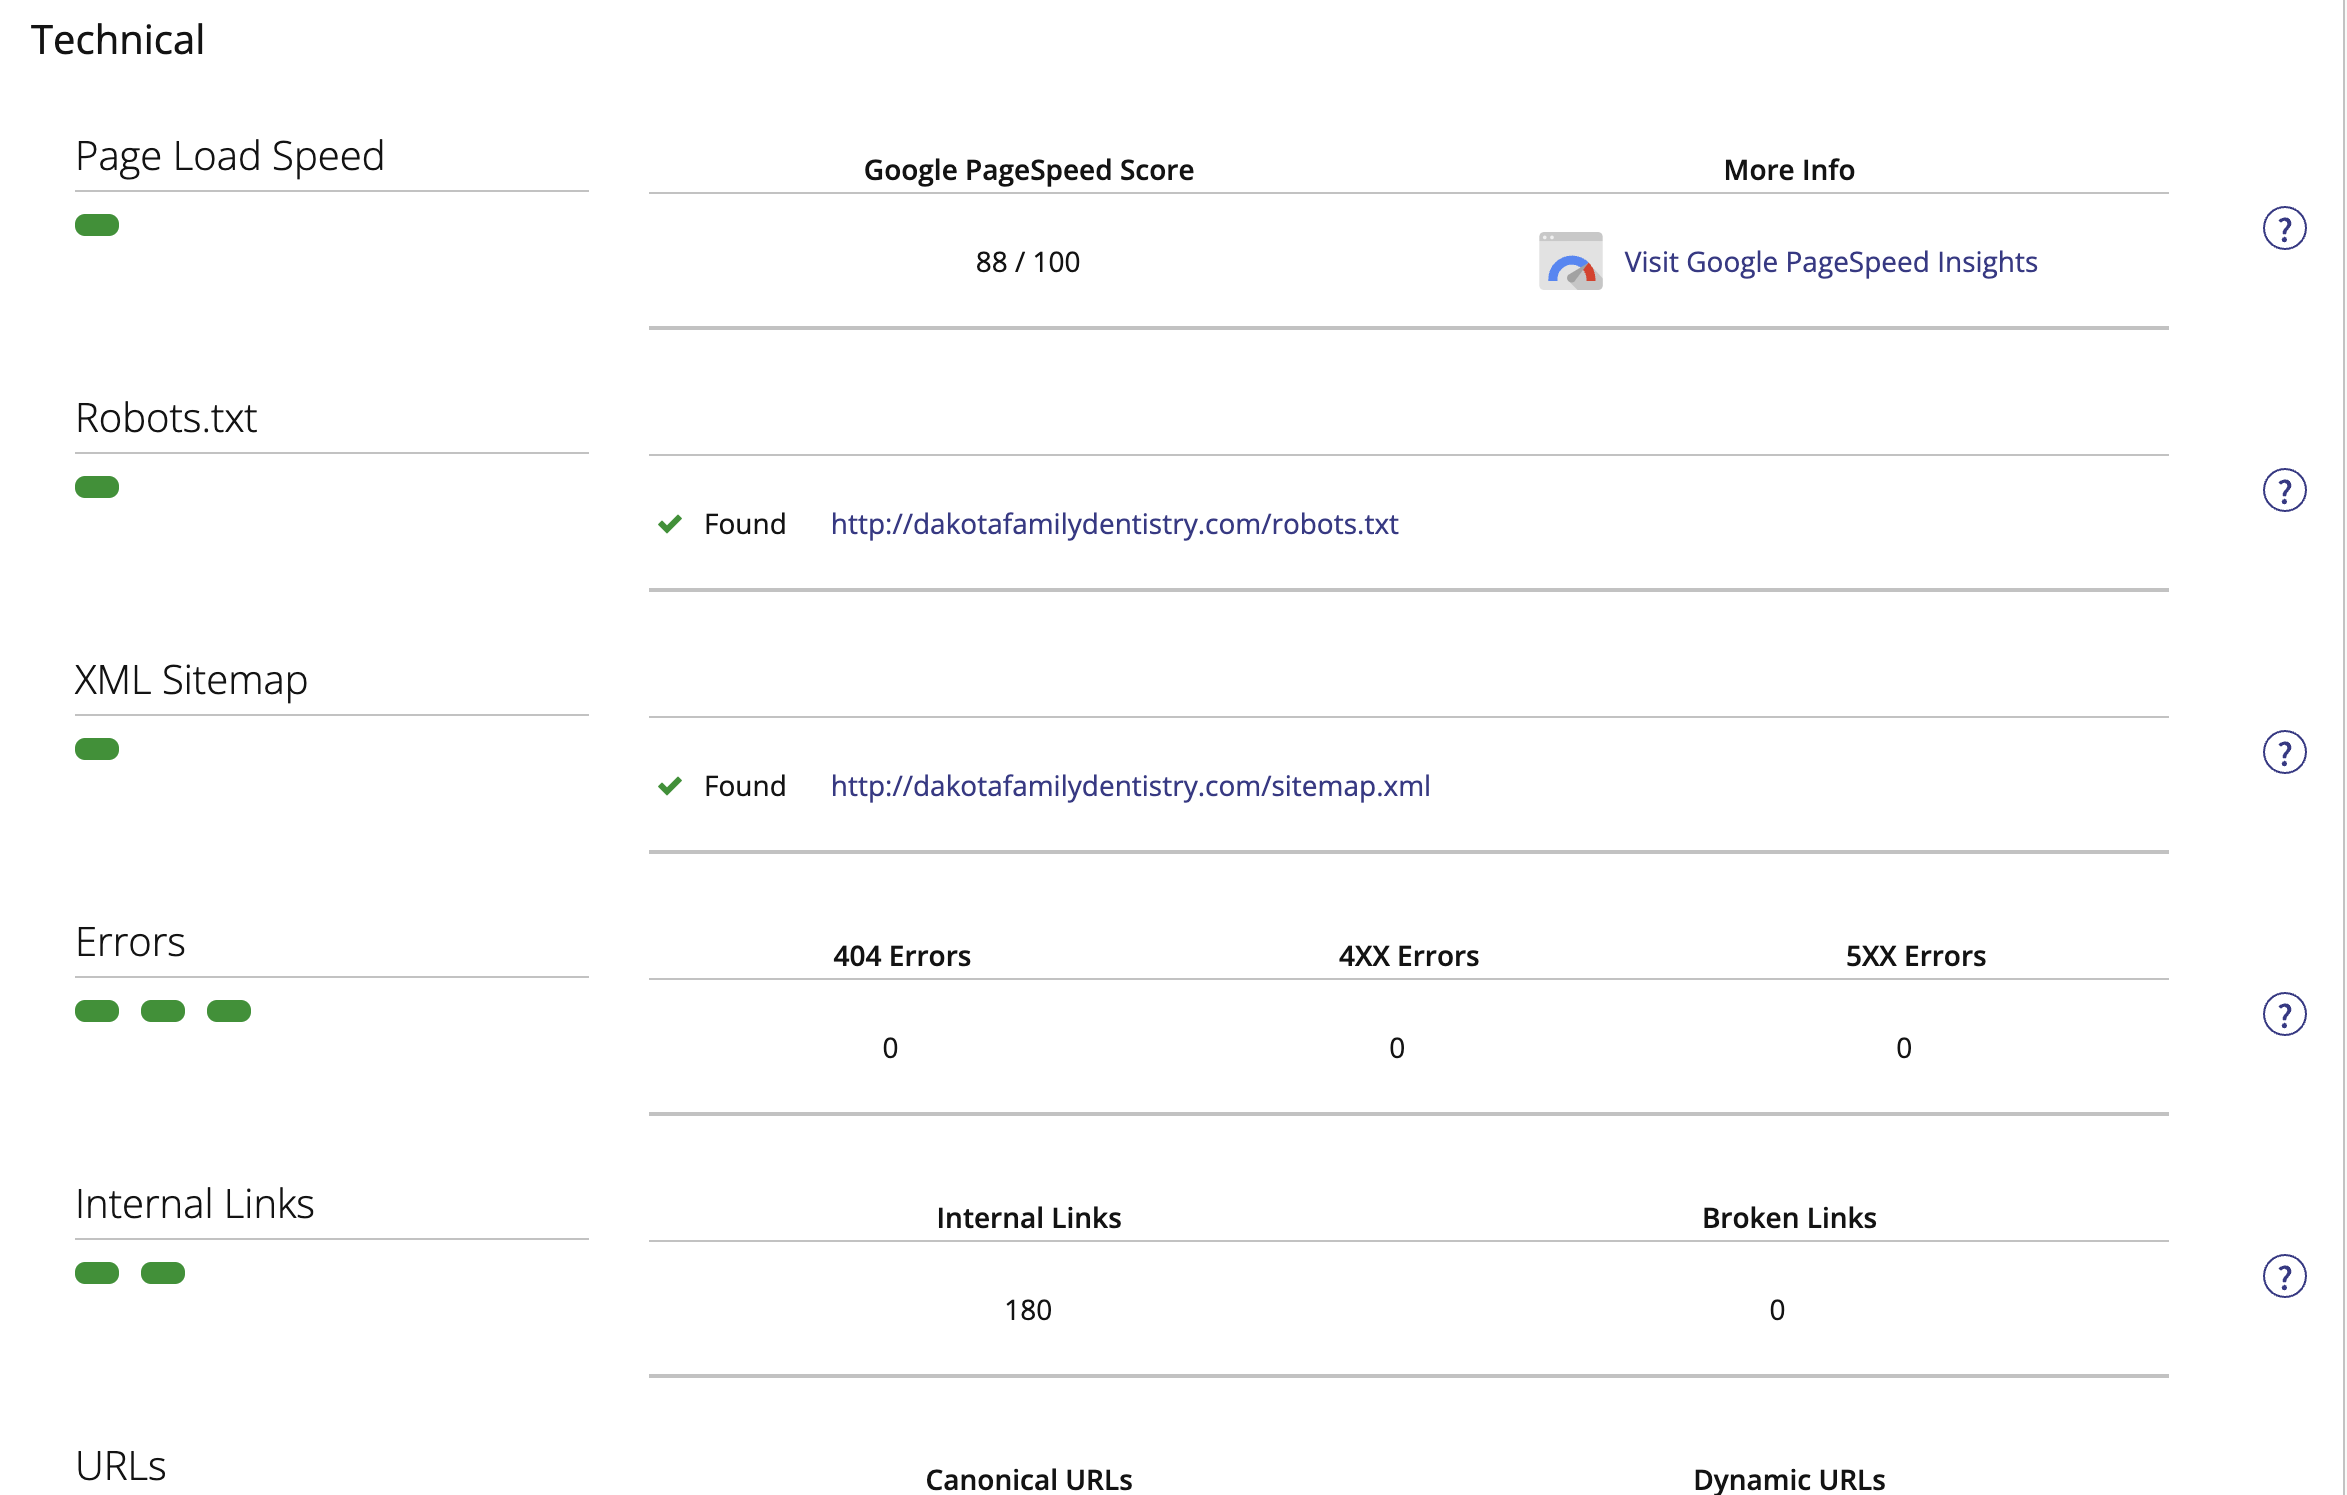Click the Technical section heading
Image resolution: width=2347 pixels, height=1495 pixels.
tap(118, 40)
